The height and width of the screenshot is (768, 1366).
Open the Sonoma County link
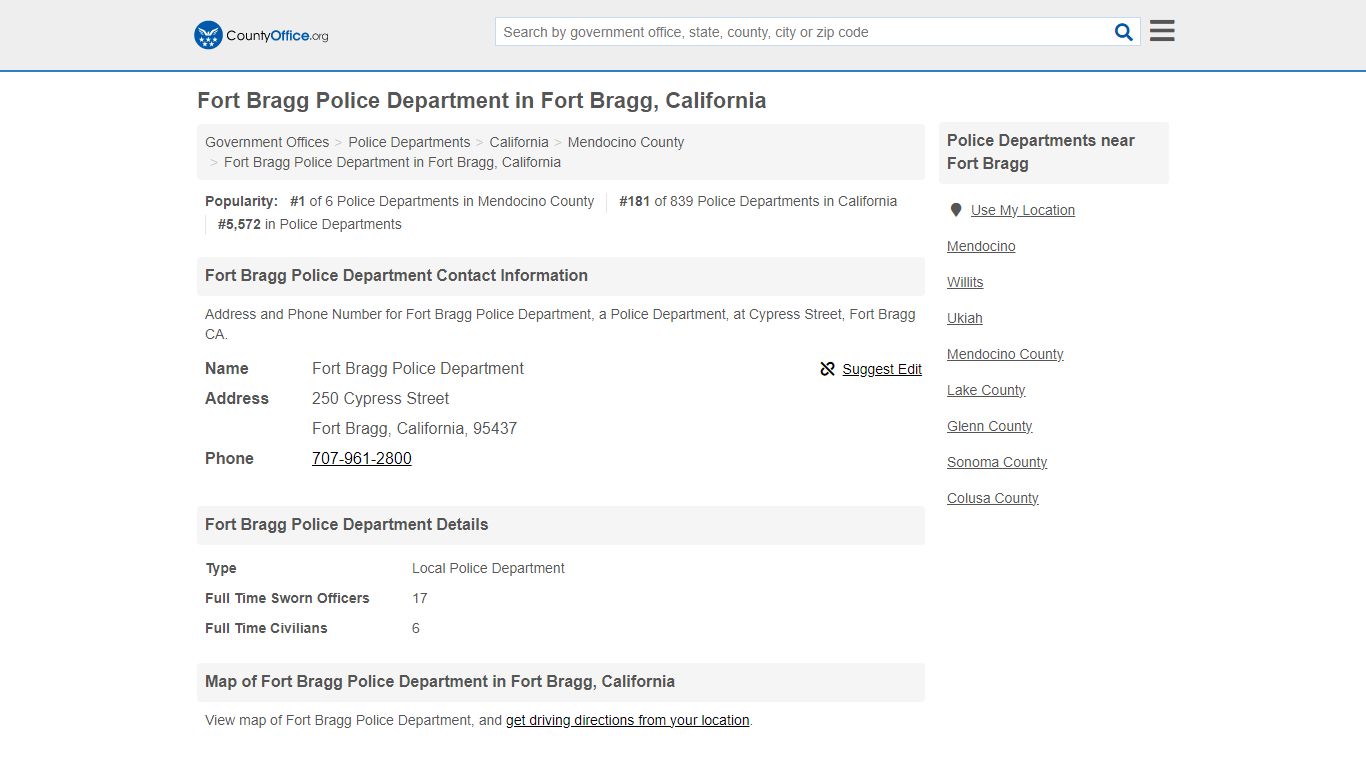(x=997, y=462)
